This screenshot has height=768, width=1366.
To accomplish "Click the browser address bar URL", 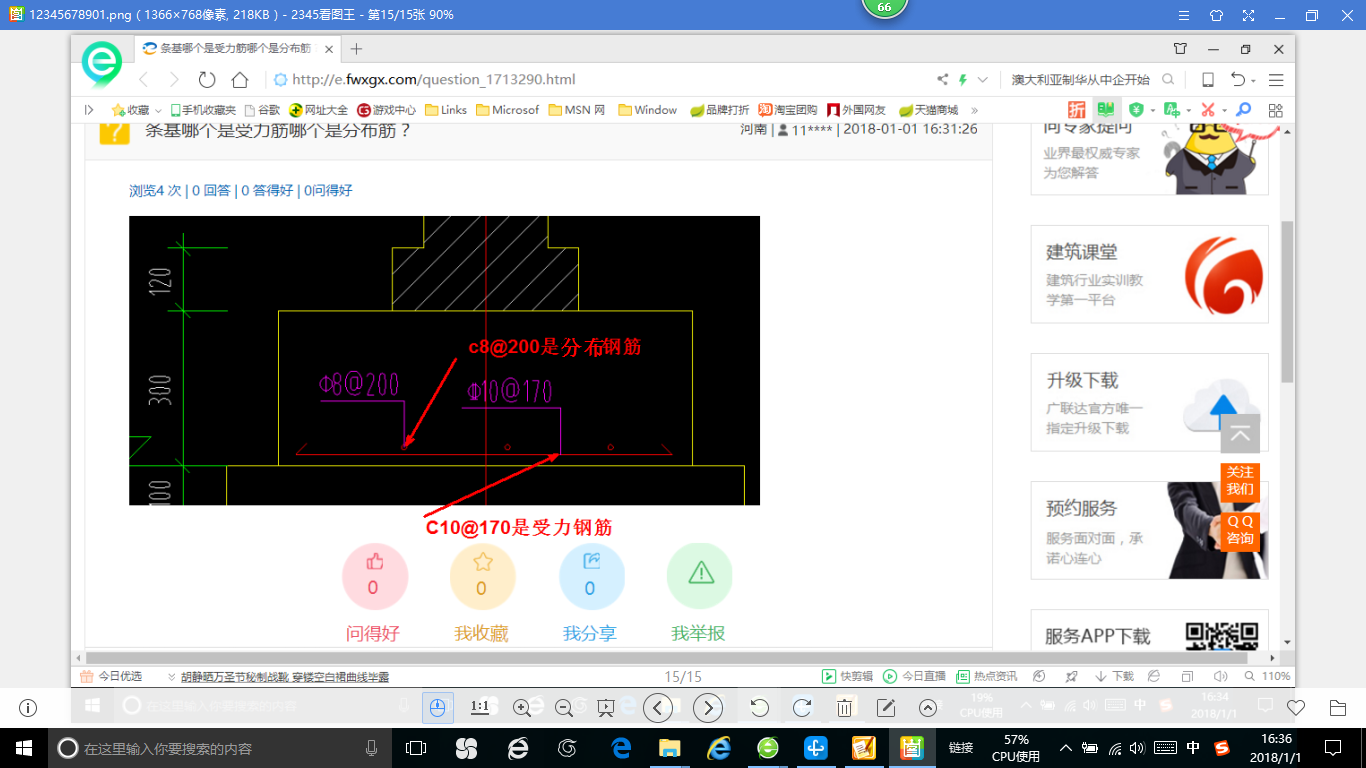I will pyautogui.click(x=434, y=80).
